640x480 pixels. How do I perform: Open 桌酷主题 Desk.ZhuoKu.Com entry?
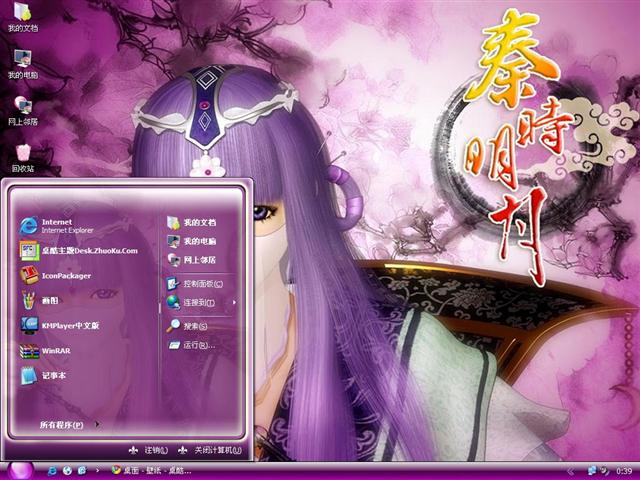pyautogui.click(x=79, y=251)
